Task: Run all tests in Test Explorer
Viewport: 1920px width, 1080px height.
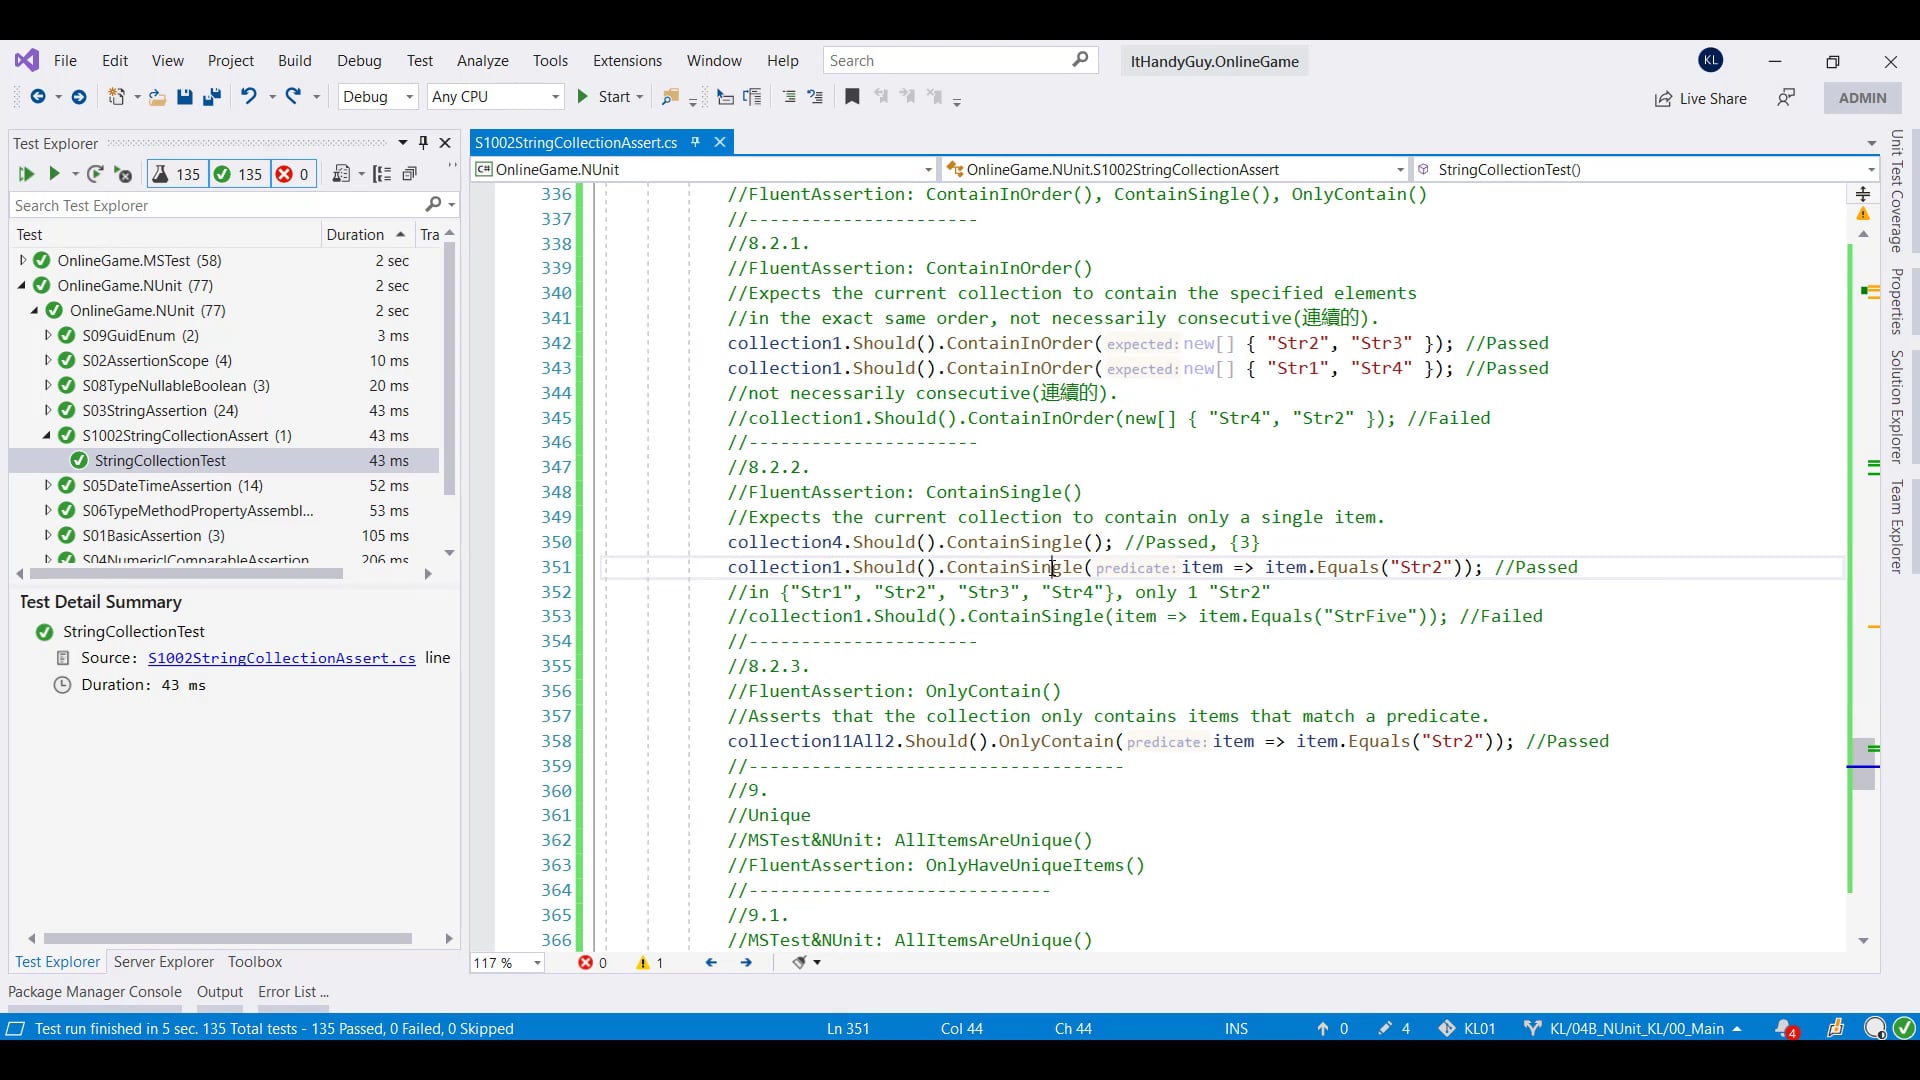Action: [x=26, y=174]
